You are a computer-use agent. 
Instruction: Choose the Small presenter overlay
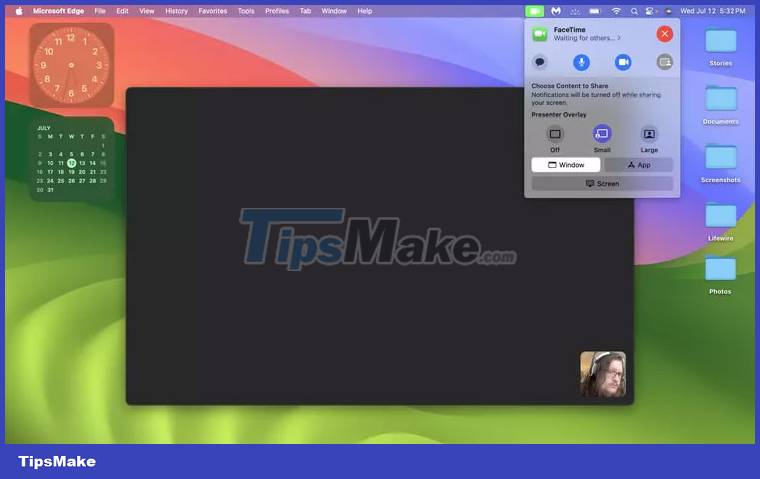(602, 134)
